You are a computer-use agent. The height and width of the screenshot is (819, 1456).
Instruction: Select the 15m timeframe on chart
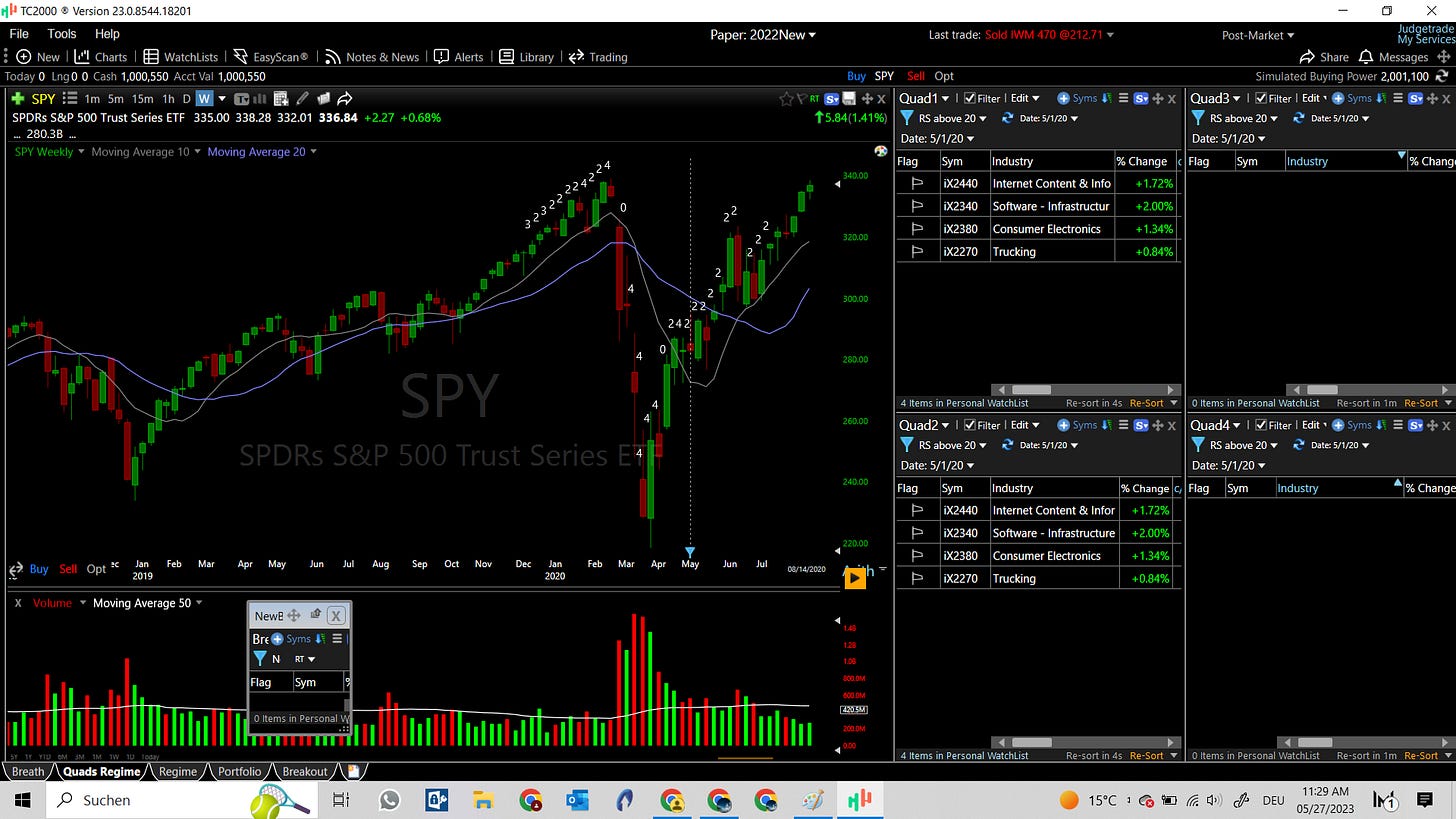point(143,99)
